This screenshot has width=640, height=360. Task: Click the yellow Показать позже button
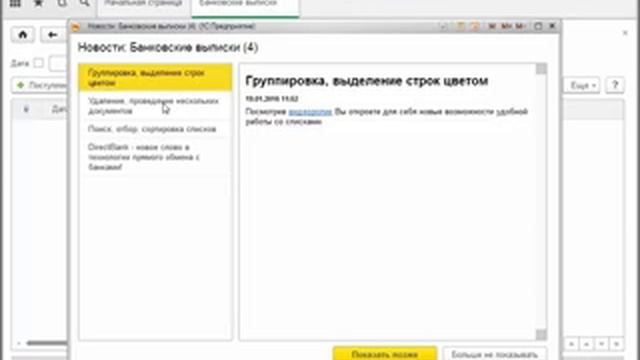(x=384, y=354)
